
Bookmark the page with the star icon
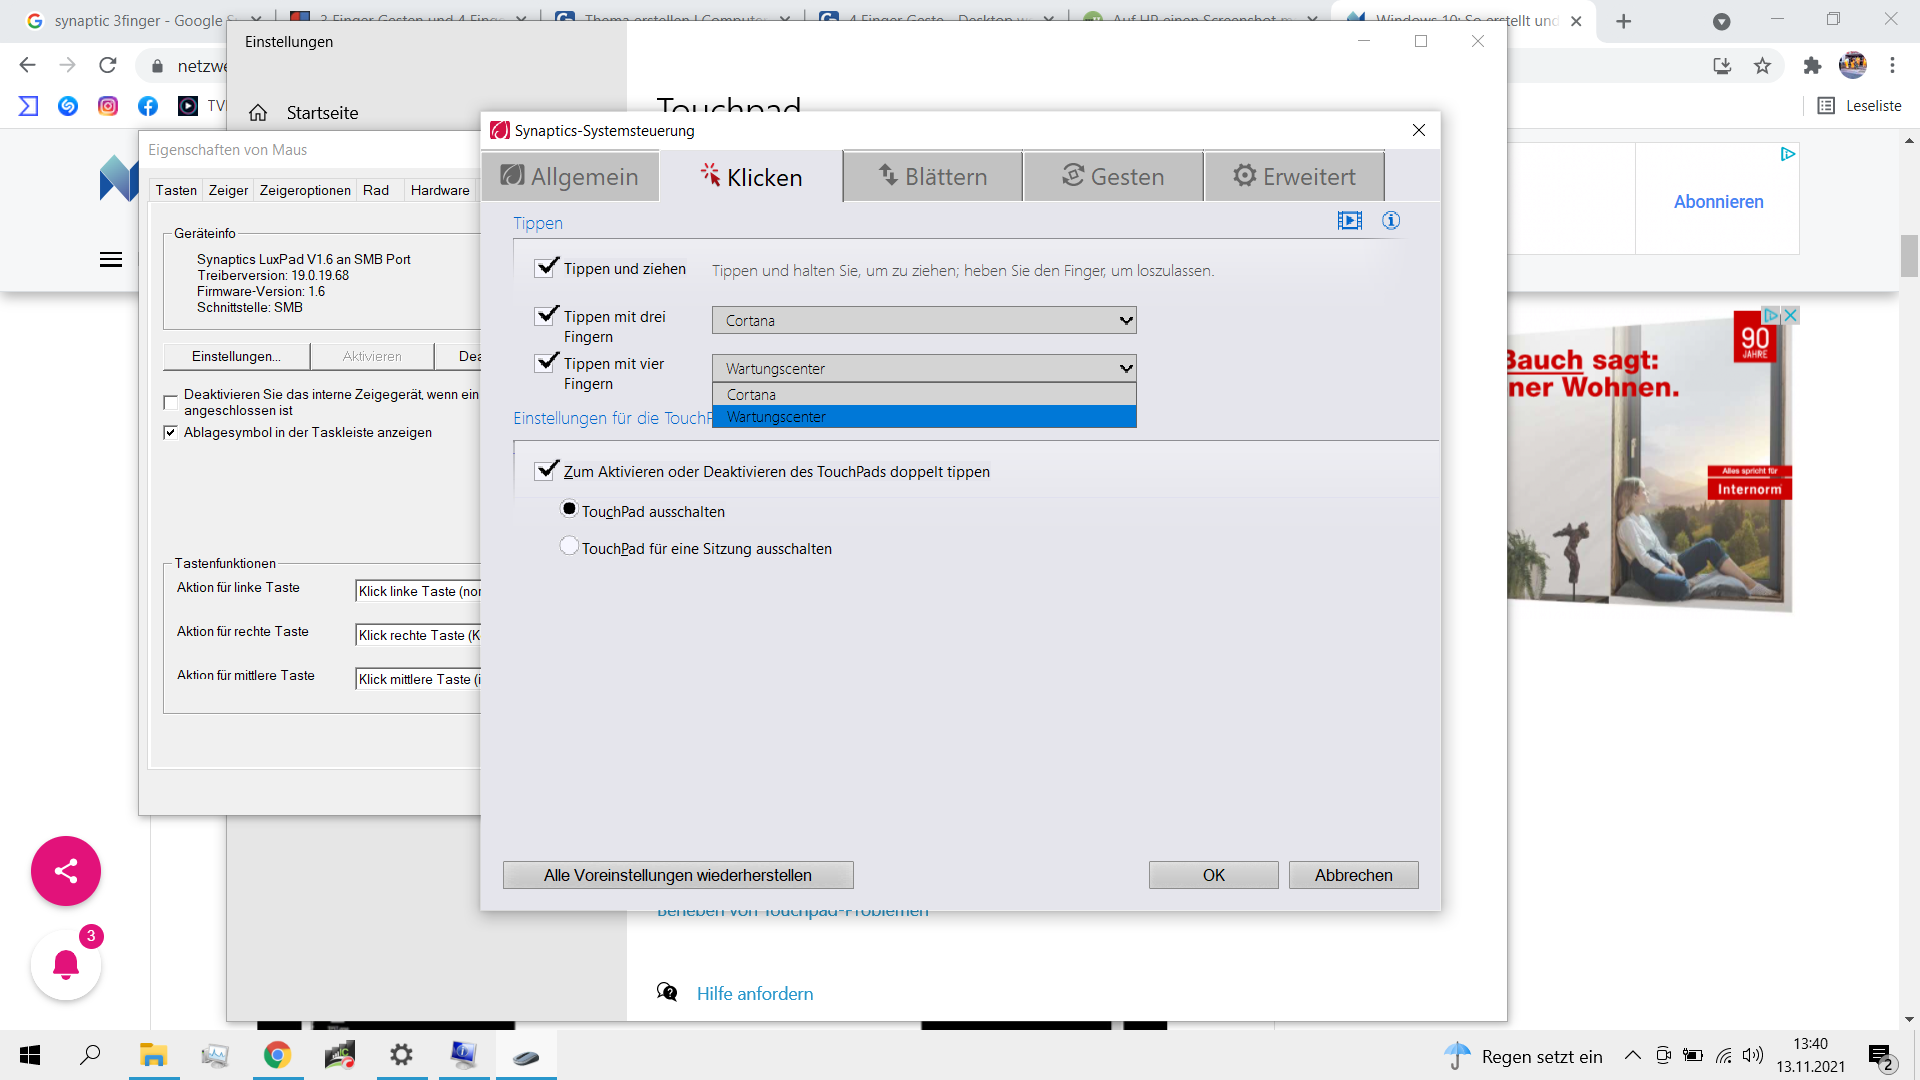tap(1762, 66)
